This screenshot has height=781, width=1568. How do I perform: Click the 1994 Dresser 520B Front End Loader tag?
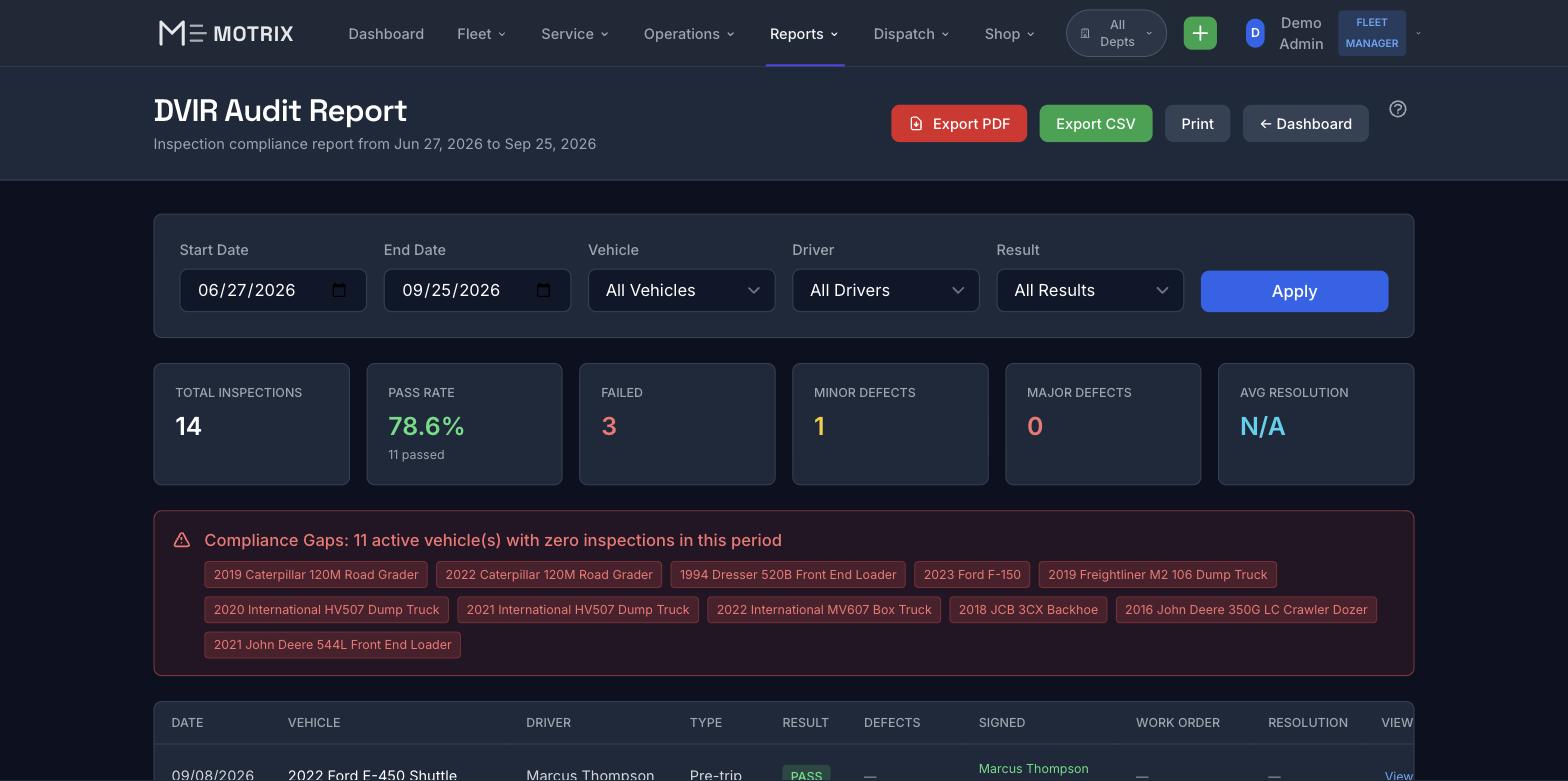(788, 574)
